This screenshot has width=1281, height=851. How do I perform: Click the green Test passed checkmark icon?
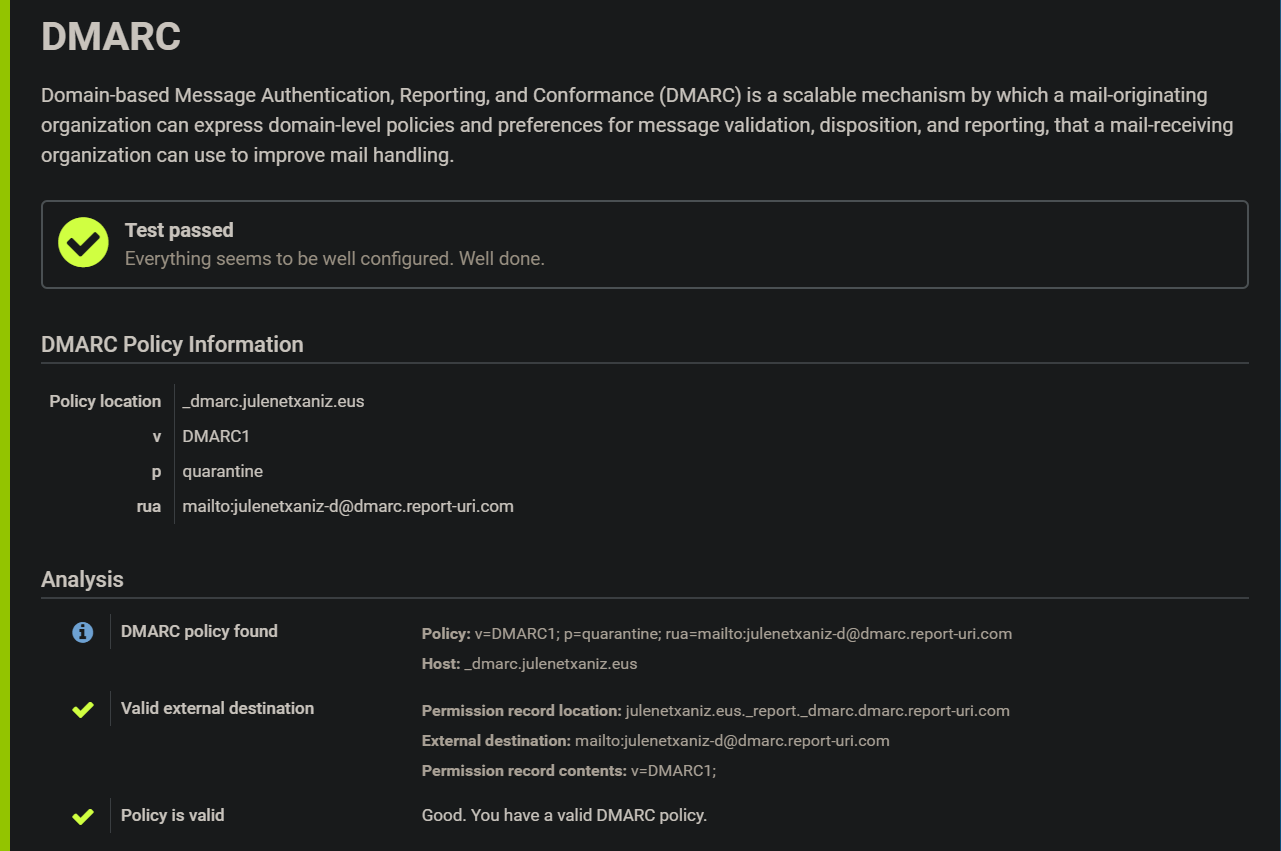pos(83,243)
